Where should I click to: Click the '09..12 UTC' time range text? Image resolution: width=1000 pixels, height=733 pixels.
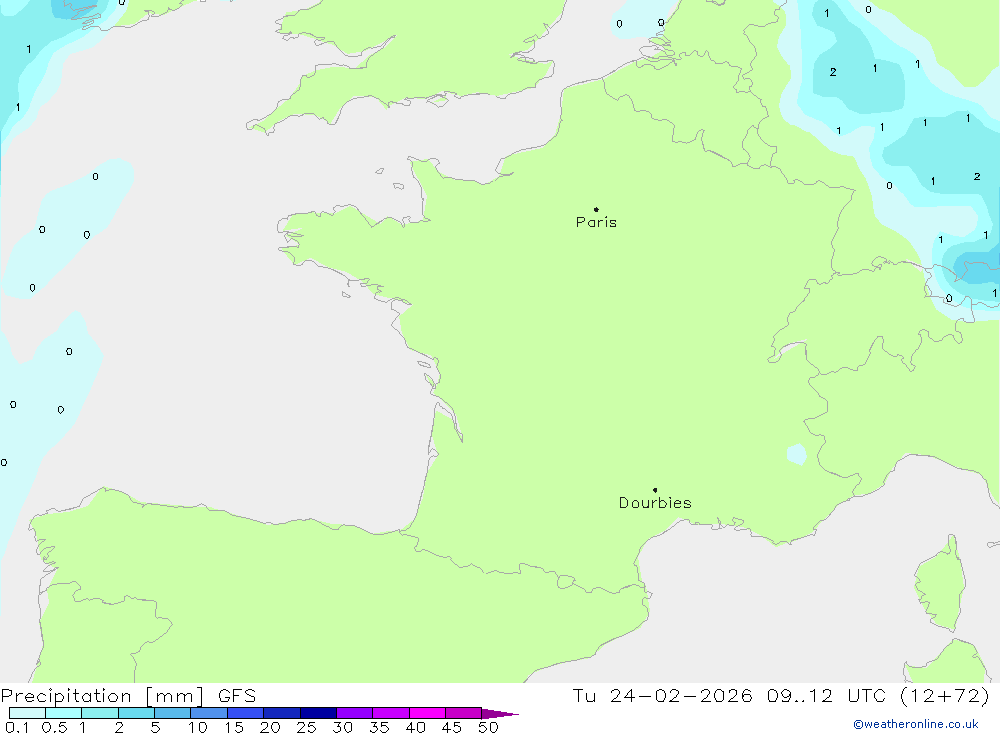826,695
